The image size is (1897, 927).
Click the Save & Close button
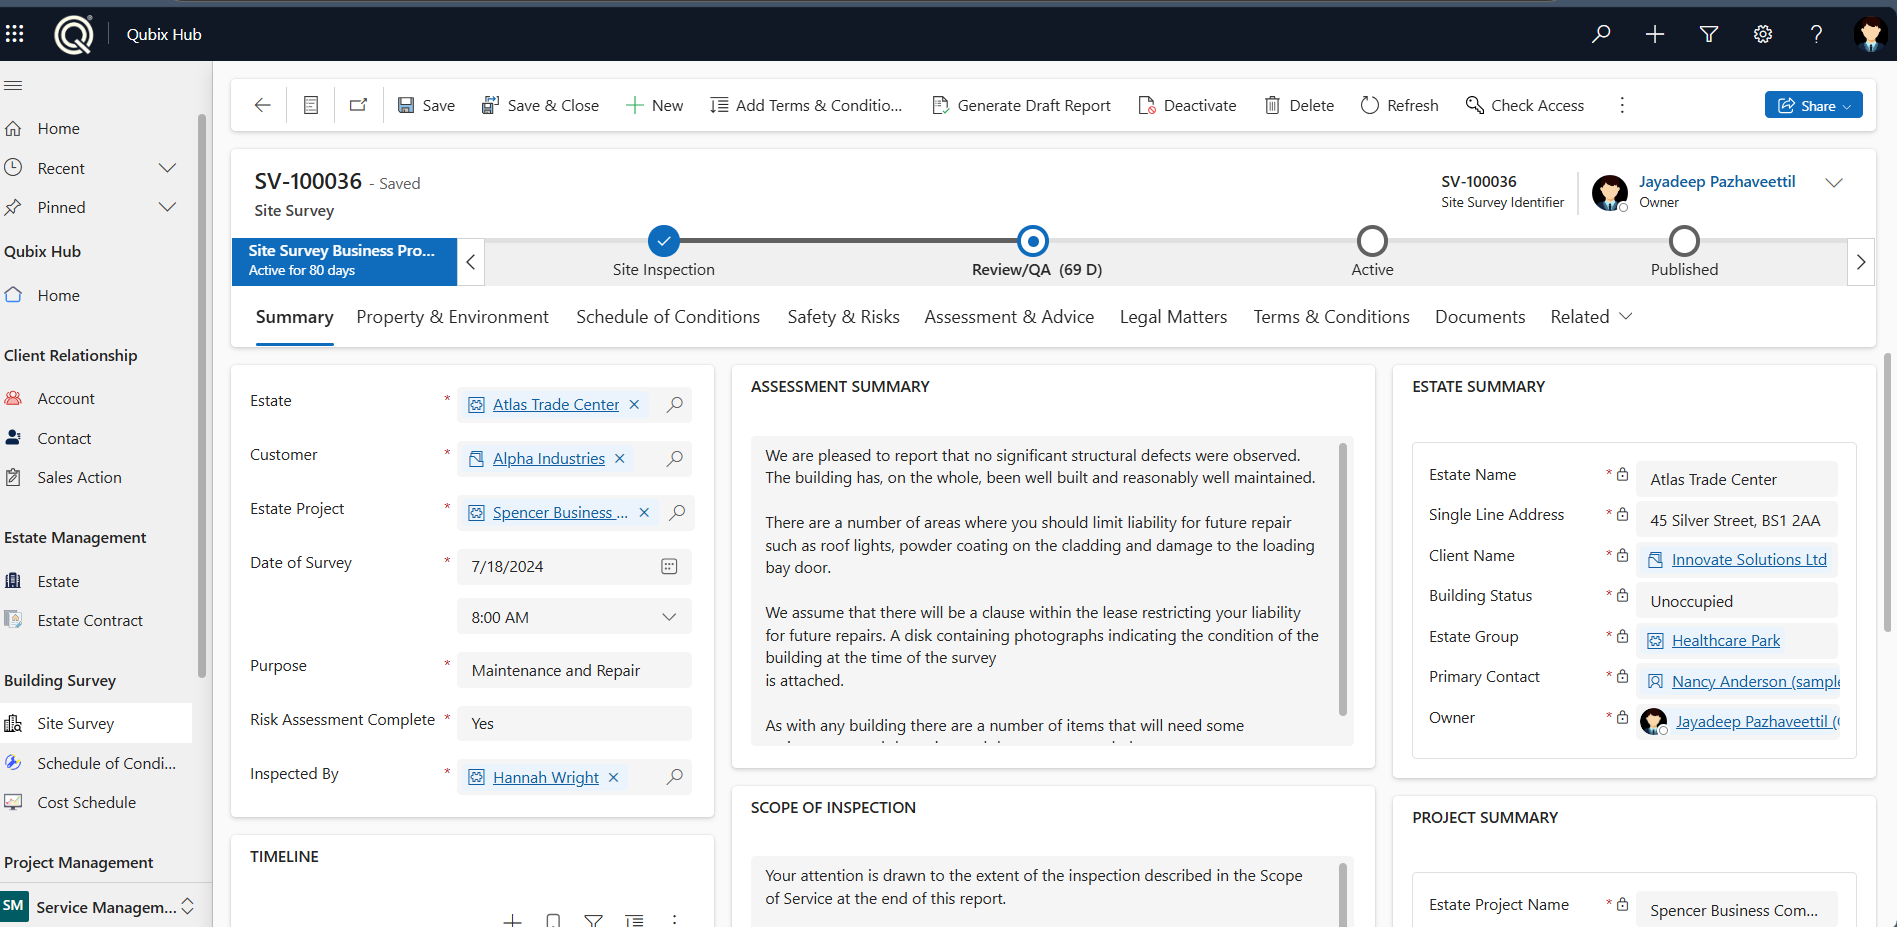point(541,105)
